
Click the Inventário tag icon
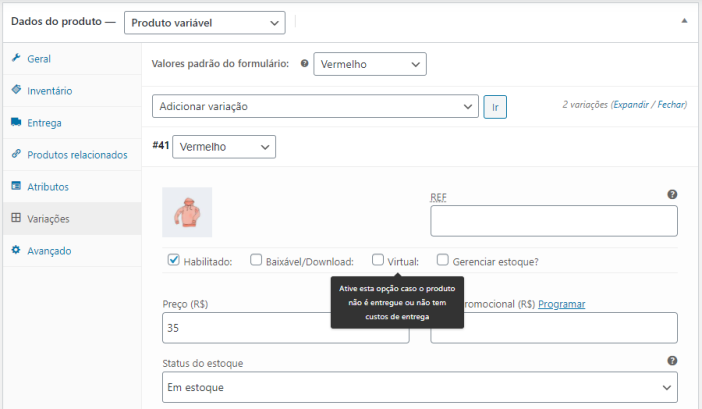[x=16, y=91]
